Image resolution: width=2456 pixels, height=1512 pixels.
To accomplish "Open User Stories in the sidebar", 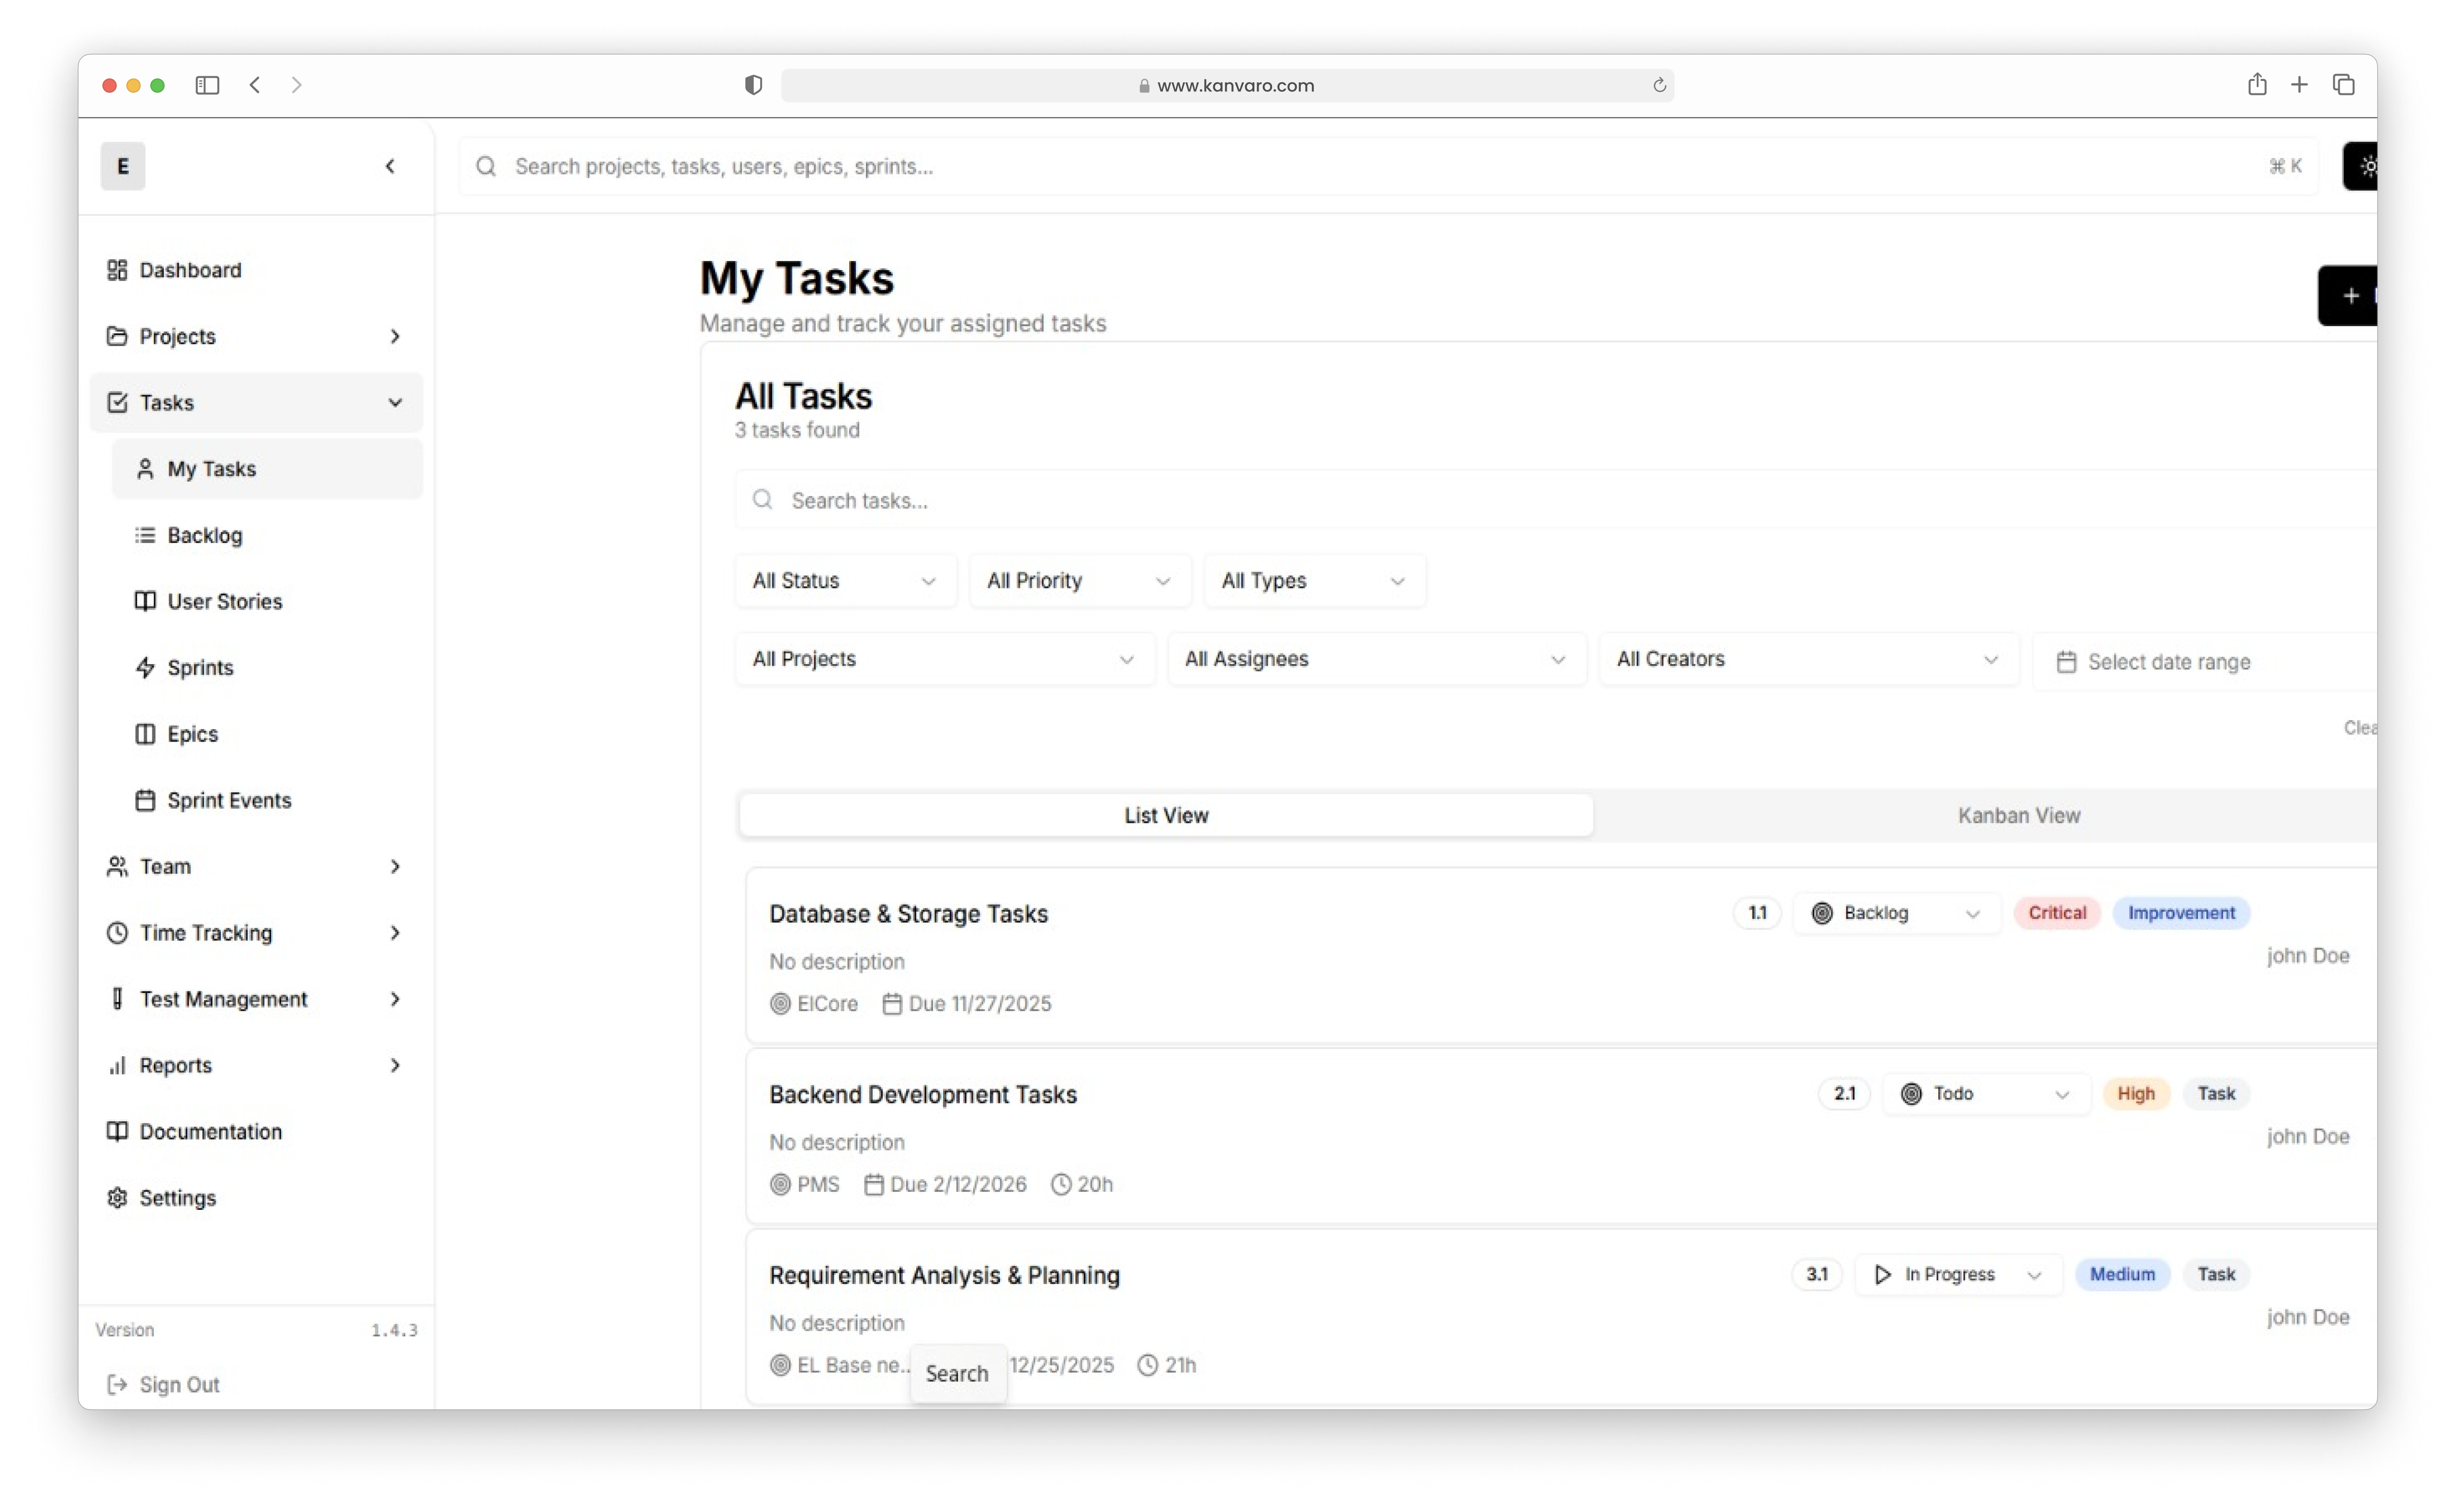I will tap(224, 601).
